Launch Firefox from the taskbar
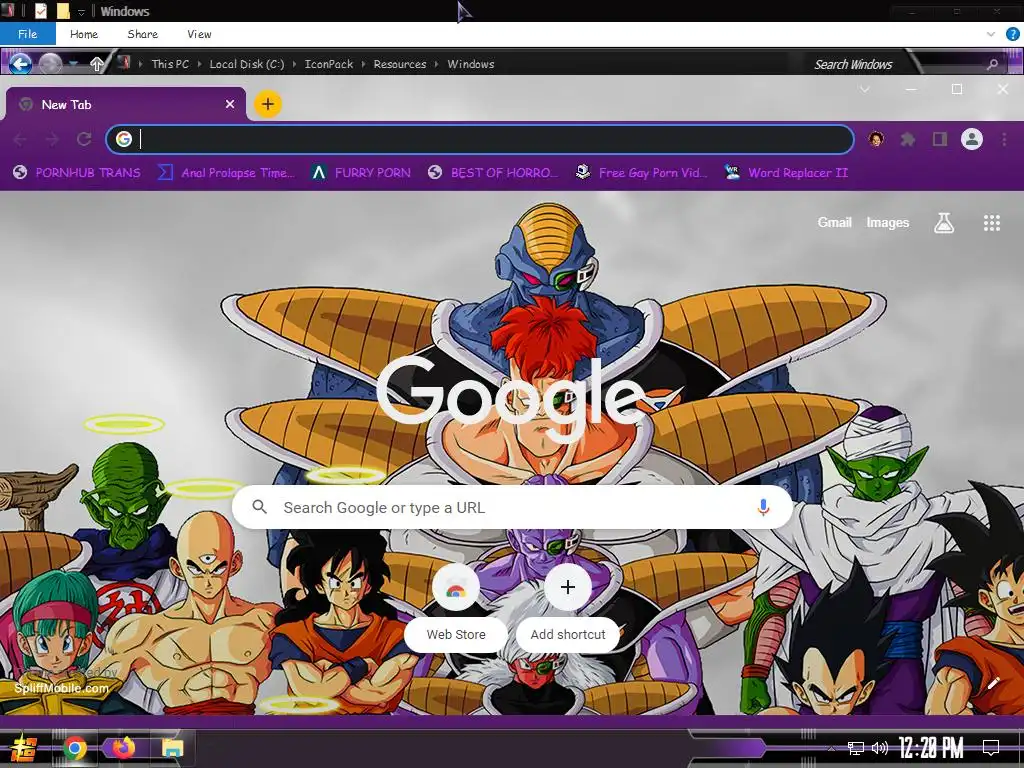 (123, 748)
